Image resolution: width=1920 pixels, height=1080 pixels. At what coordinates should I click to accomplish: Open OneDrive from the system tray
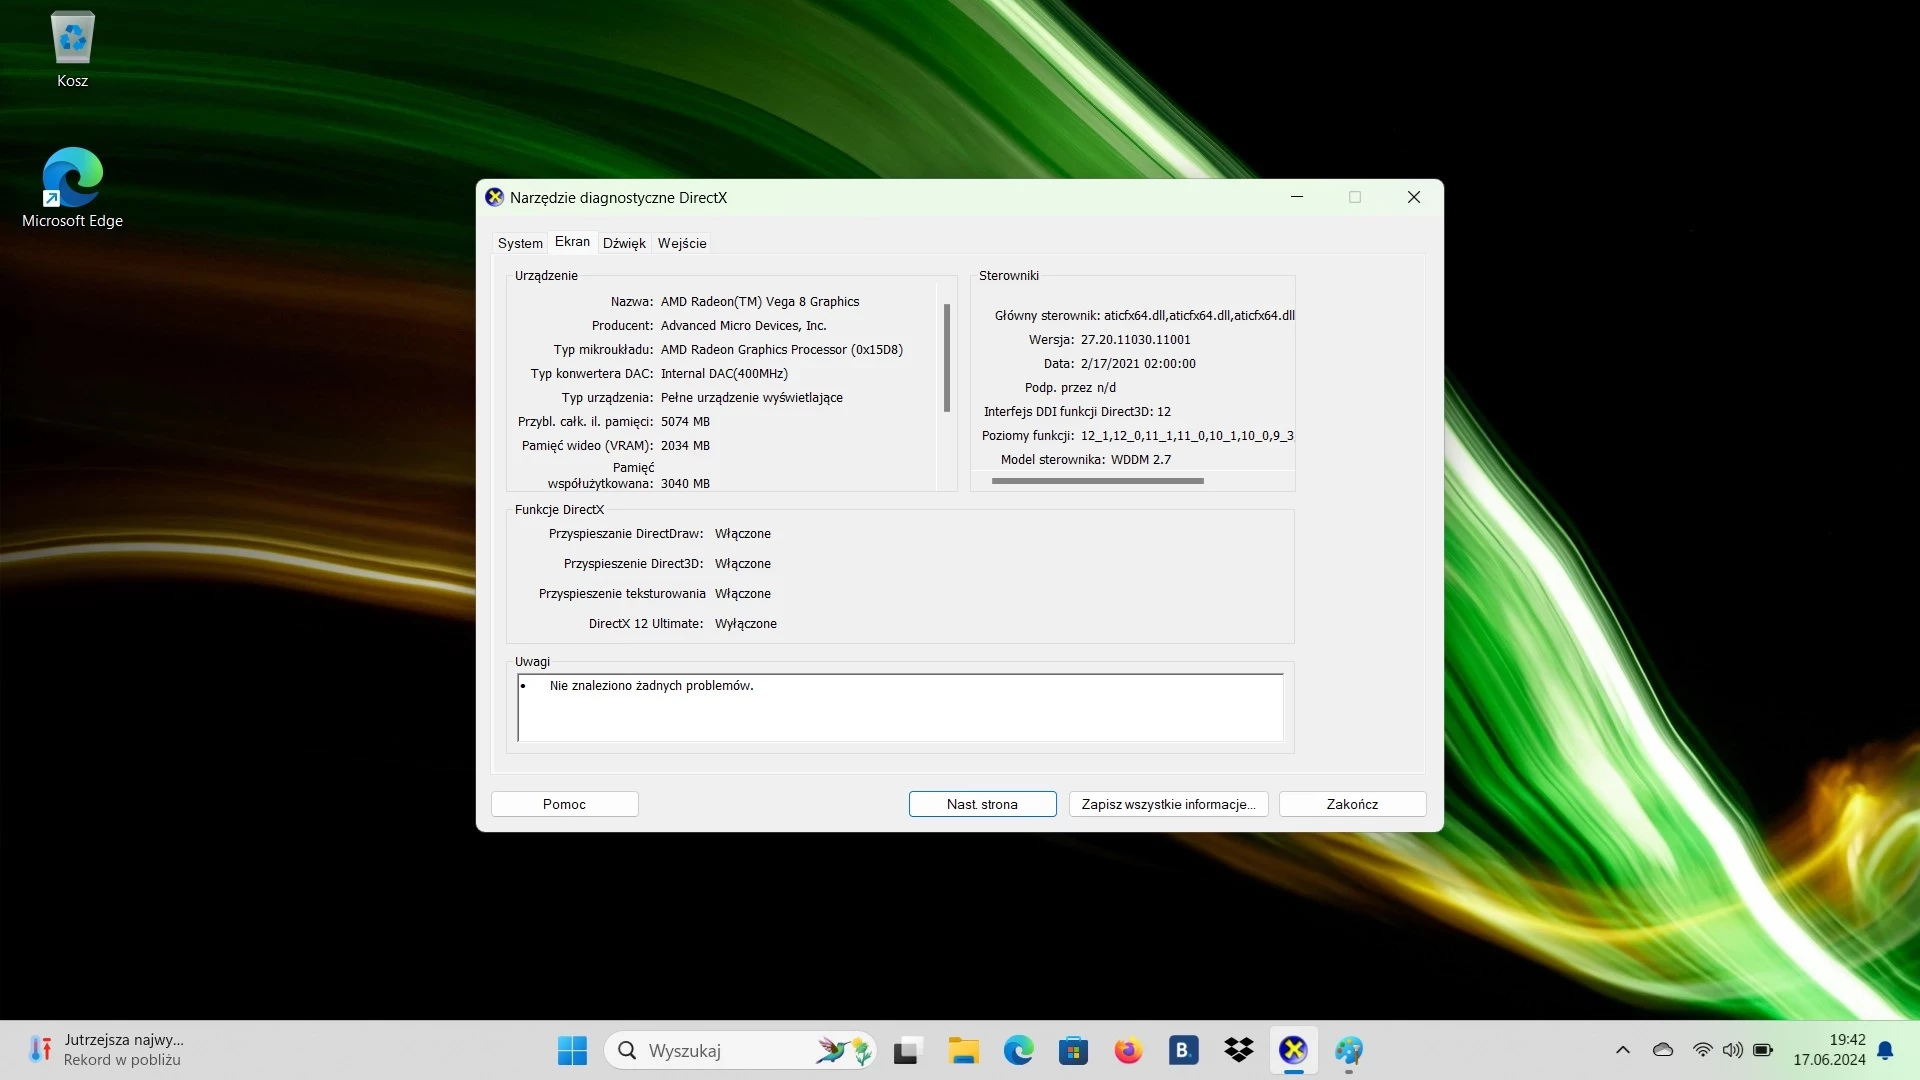1663,1050
